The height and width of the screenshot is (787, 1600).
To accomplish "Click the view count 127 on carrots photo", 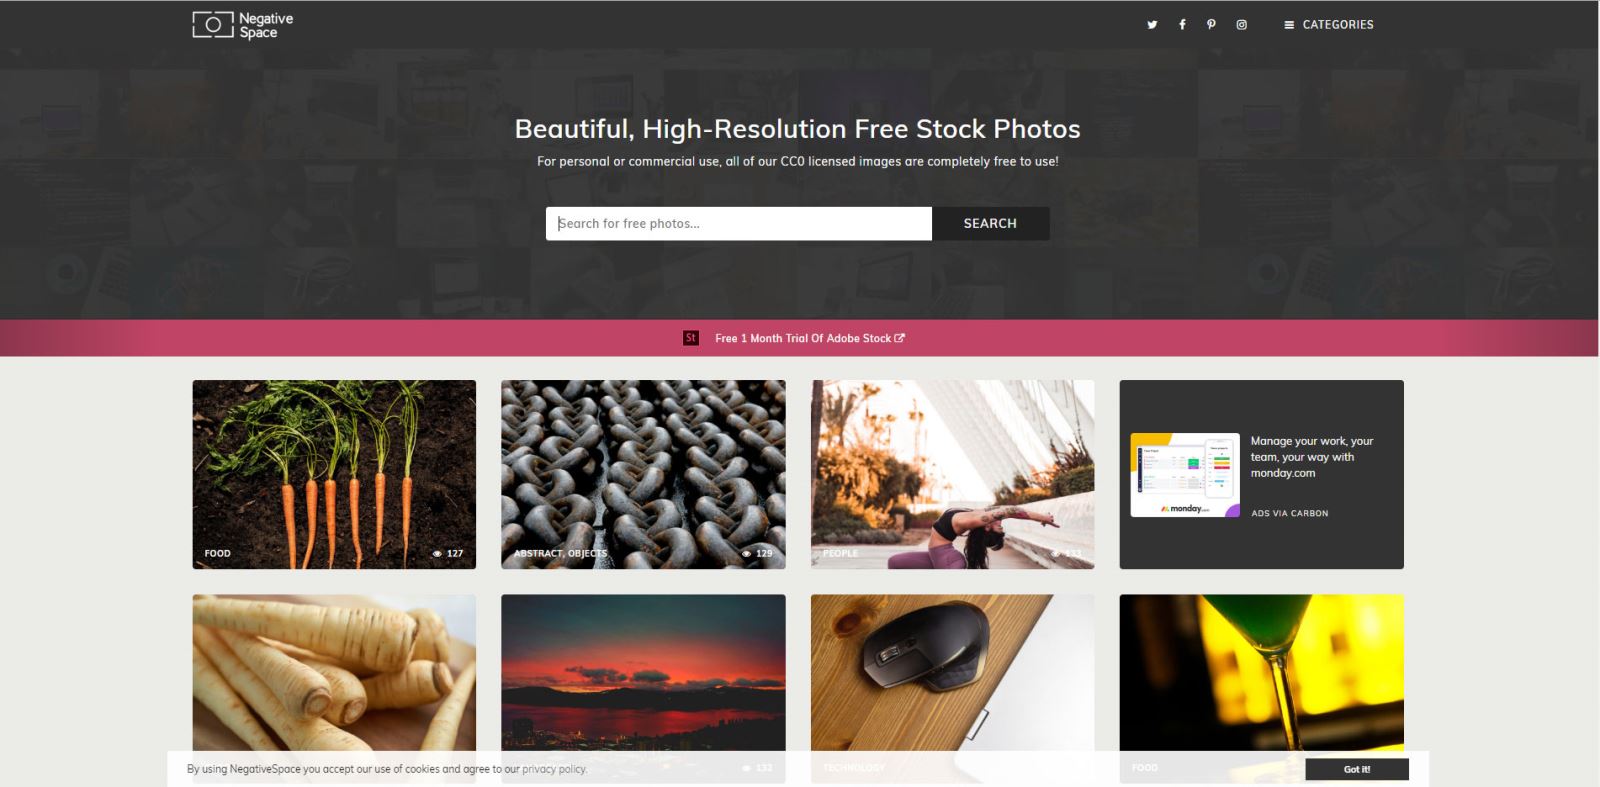I will click(448, 553).
